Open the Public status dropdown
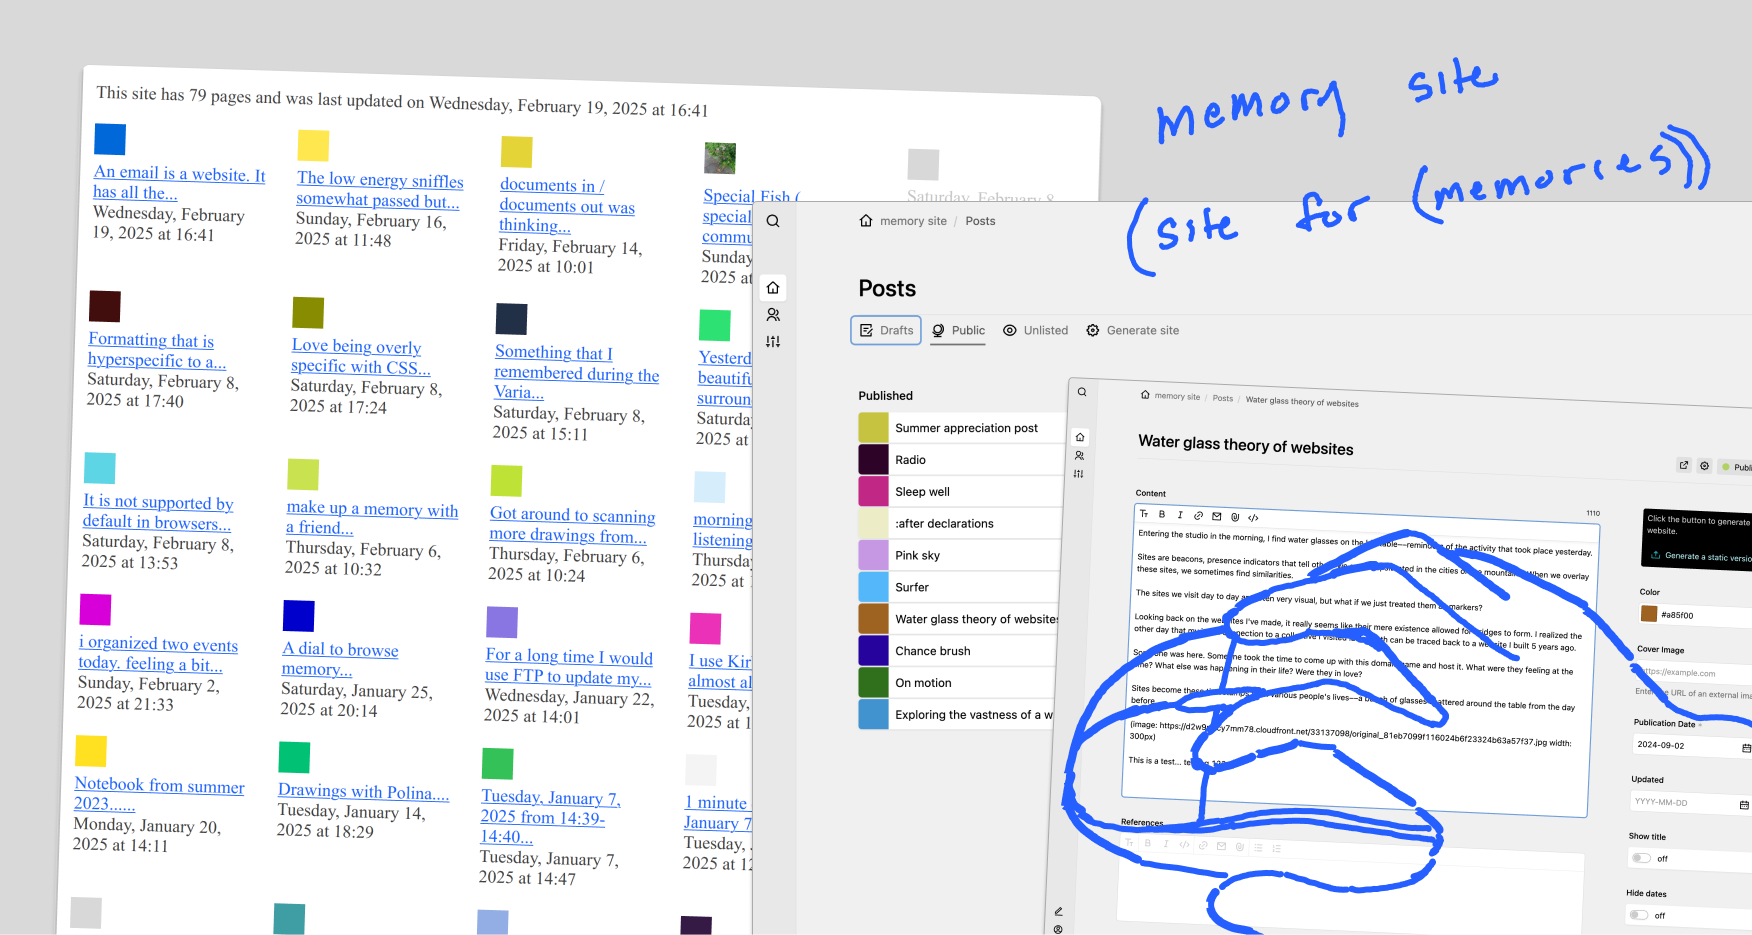This screenshot has height=935, width=1752. (1735, 467)
